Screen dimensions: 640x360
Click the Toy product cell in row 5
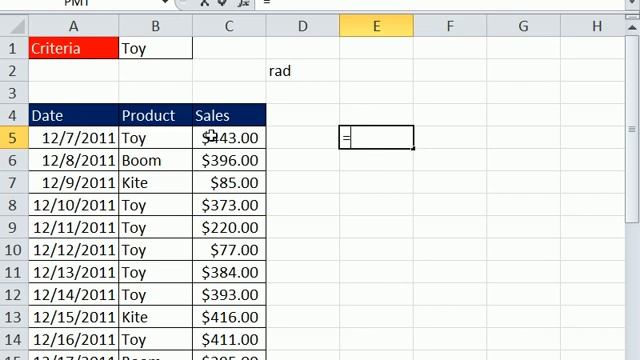tap(156, 138)
